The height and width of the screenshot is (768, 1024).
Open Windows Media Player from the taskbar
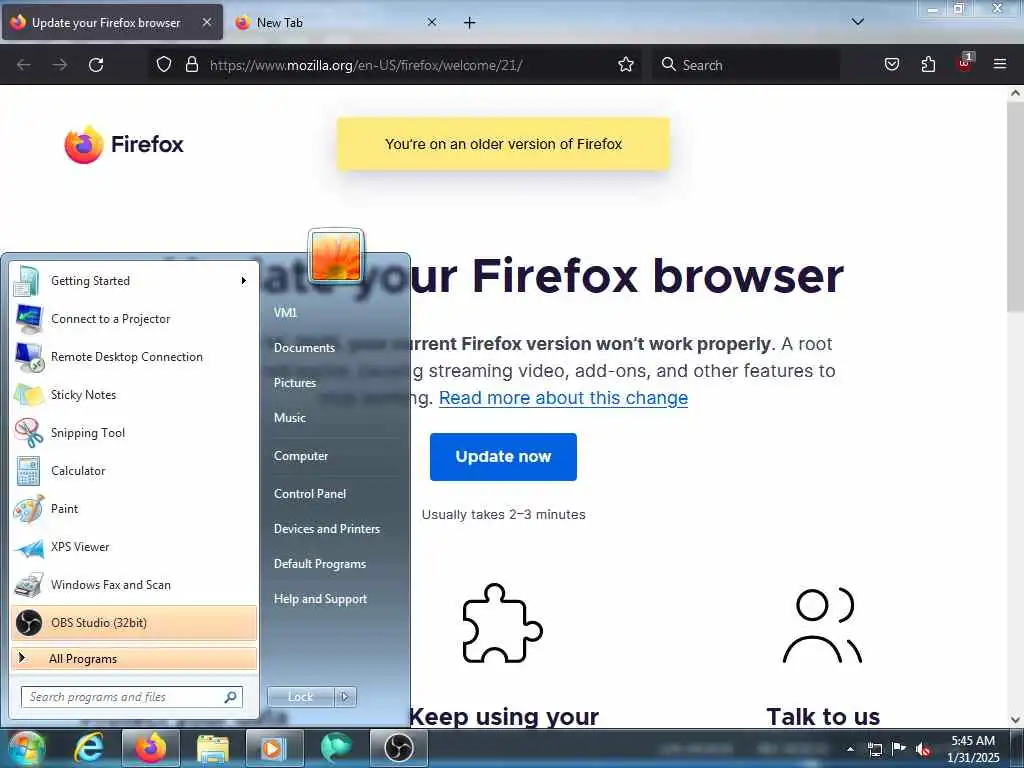(274, 748)
